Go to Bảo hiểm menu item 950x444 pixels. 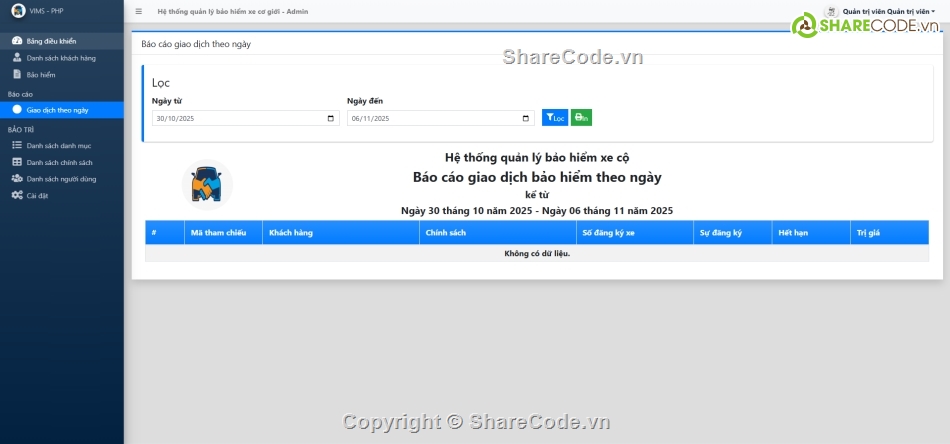pyautogui.click(x=62, y=75)
